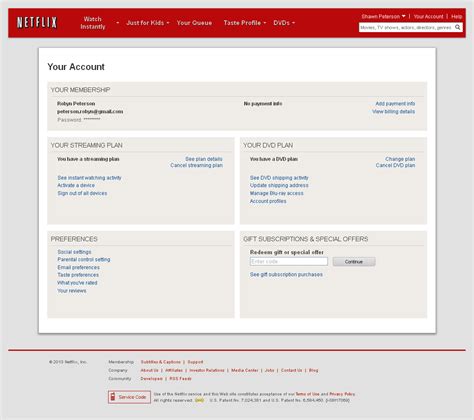This screenshot has width=474, height=420.
Task: Click the Enter code gift field
Action: click(x=289, y=262)
